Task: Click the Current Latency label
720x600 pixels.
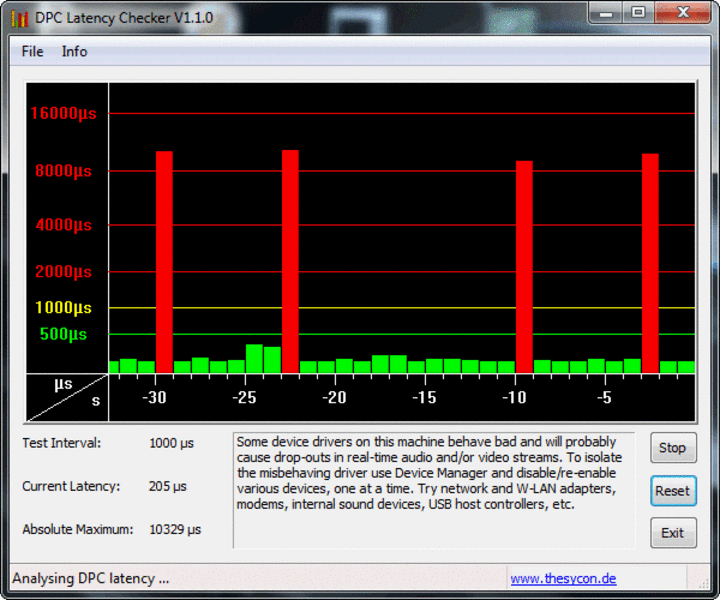Action: tap(71, 486)
